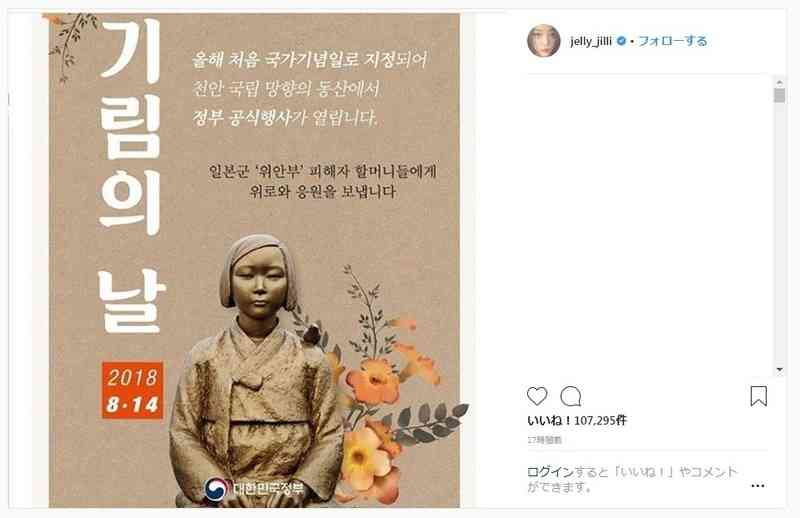800x518 pixels.
Task: Click the 대한민국정부 logo on the poster
Action: [x=254, y=489]
